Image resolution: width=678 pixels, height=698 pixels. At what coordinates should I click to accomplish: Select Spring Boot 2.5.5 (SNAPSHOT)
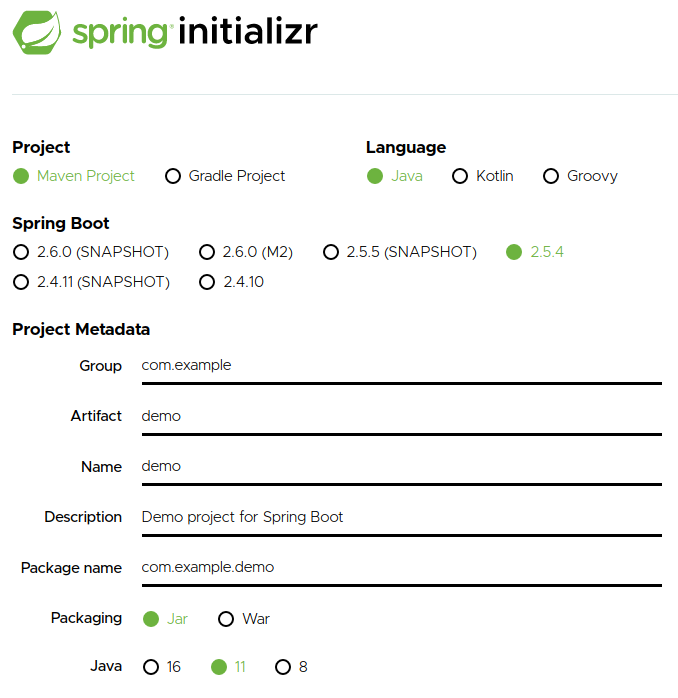pyautogui.click(x=331, y=252)
